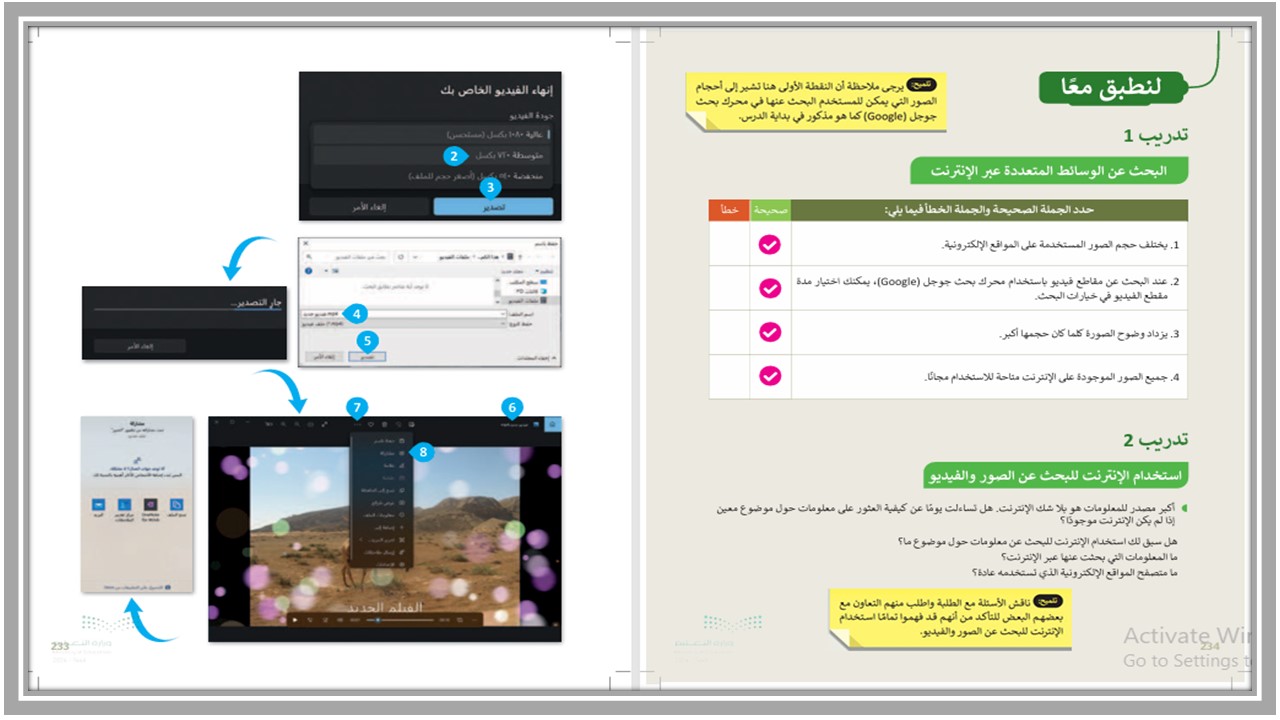Cancel the finish-video dialog with إلغاء الأمر
1280x720 pixels.
[370, 206]
